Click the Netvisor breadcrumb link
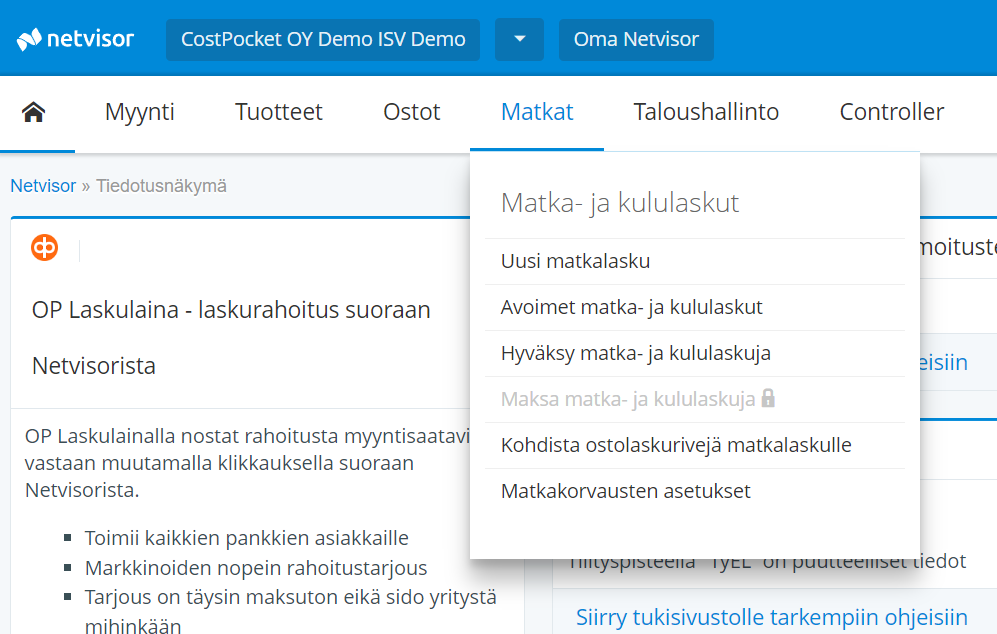The height and width of the screenshot is (634, 997). click(43, 186)
